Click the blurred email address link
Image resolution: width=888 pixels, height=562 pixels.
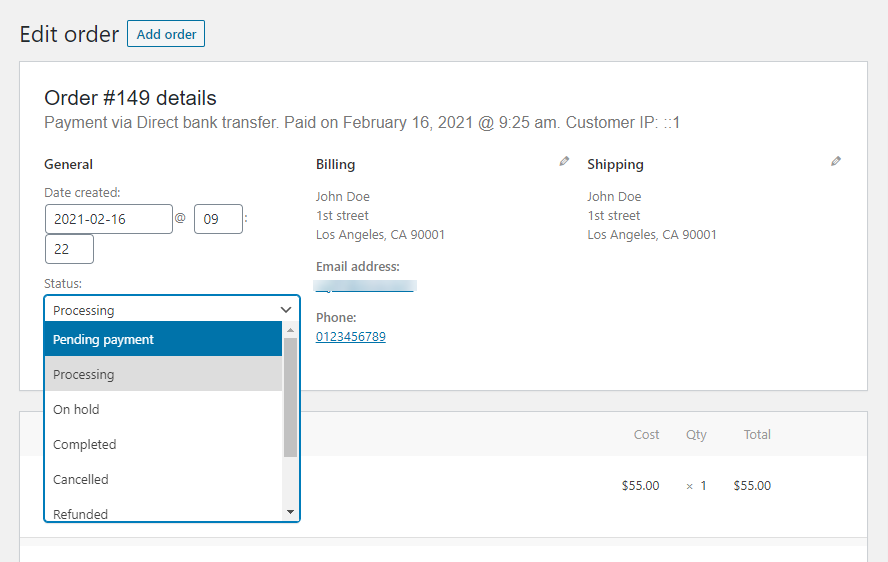365,286
